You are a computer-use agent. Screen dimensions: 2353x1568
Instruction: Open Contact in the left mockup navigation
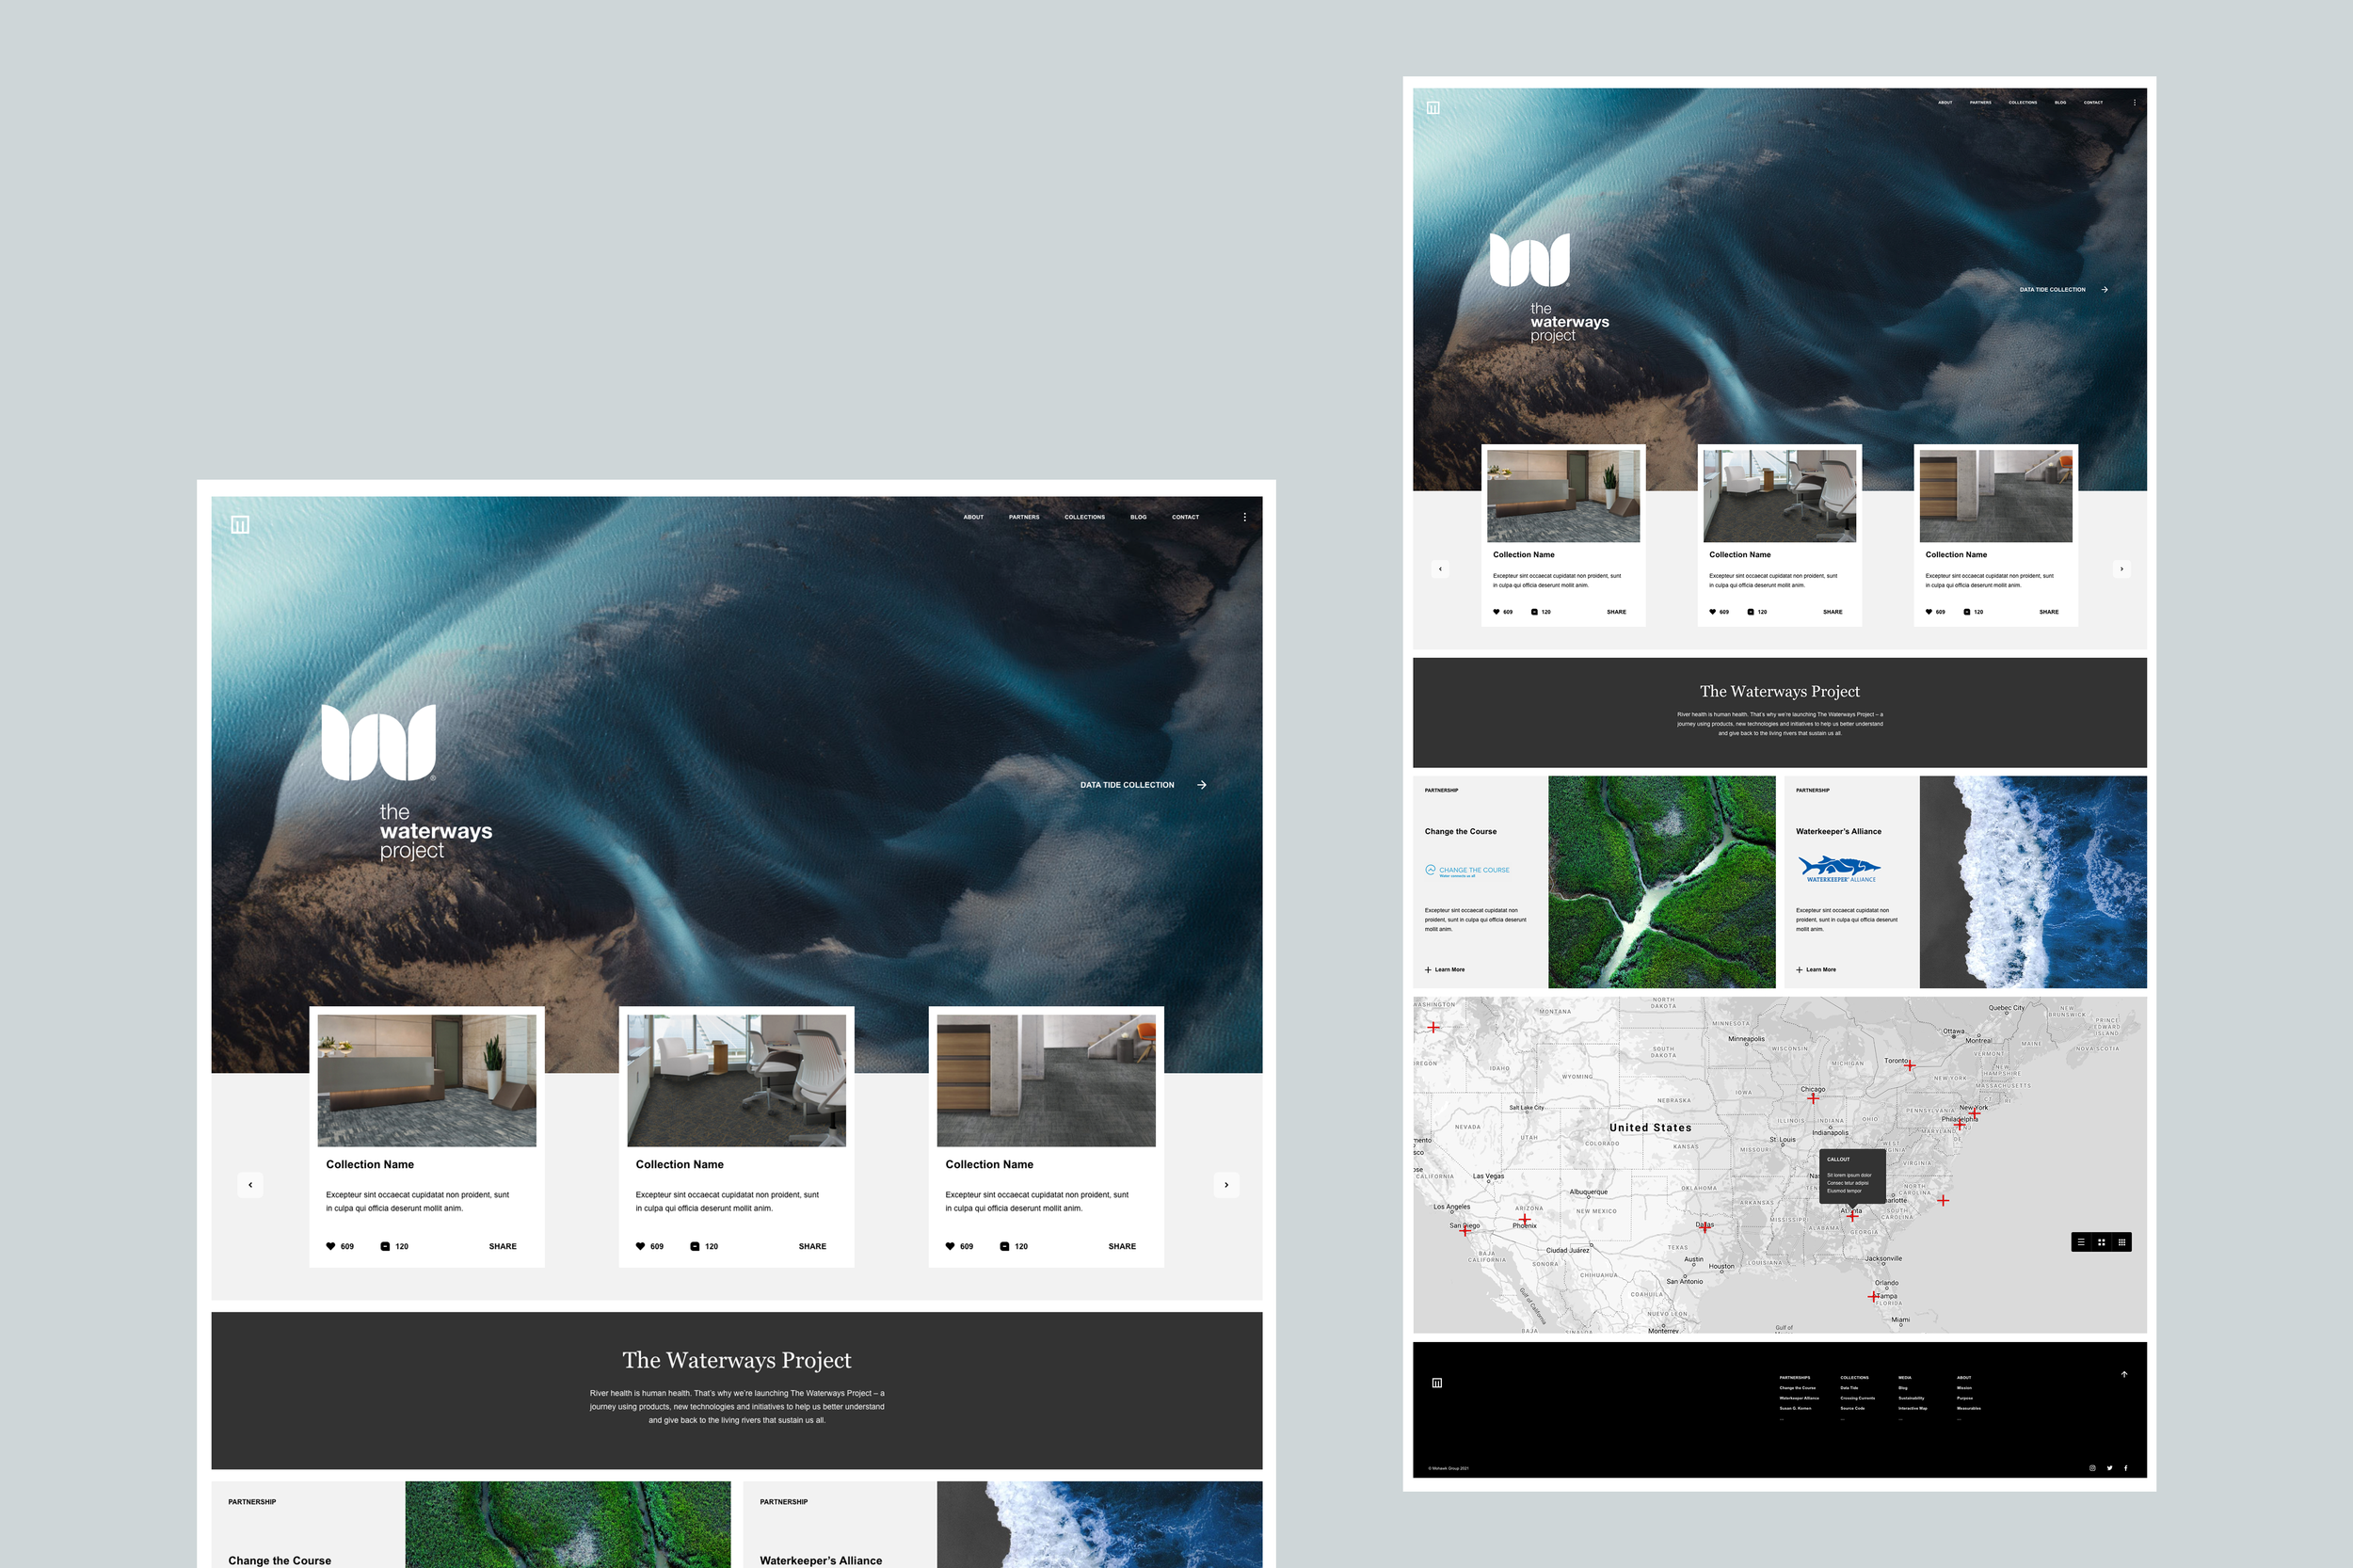coord(1186,517)
